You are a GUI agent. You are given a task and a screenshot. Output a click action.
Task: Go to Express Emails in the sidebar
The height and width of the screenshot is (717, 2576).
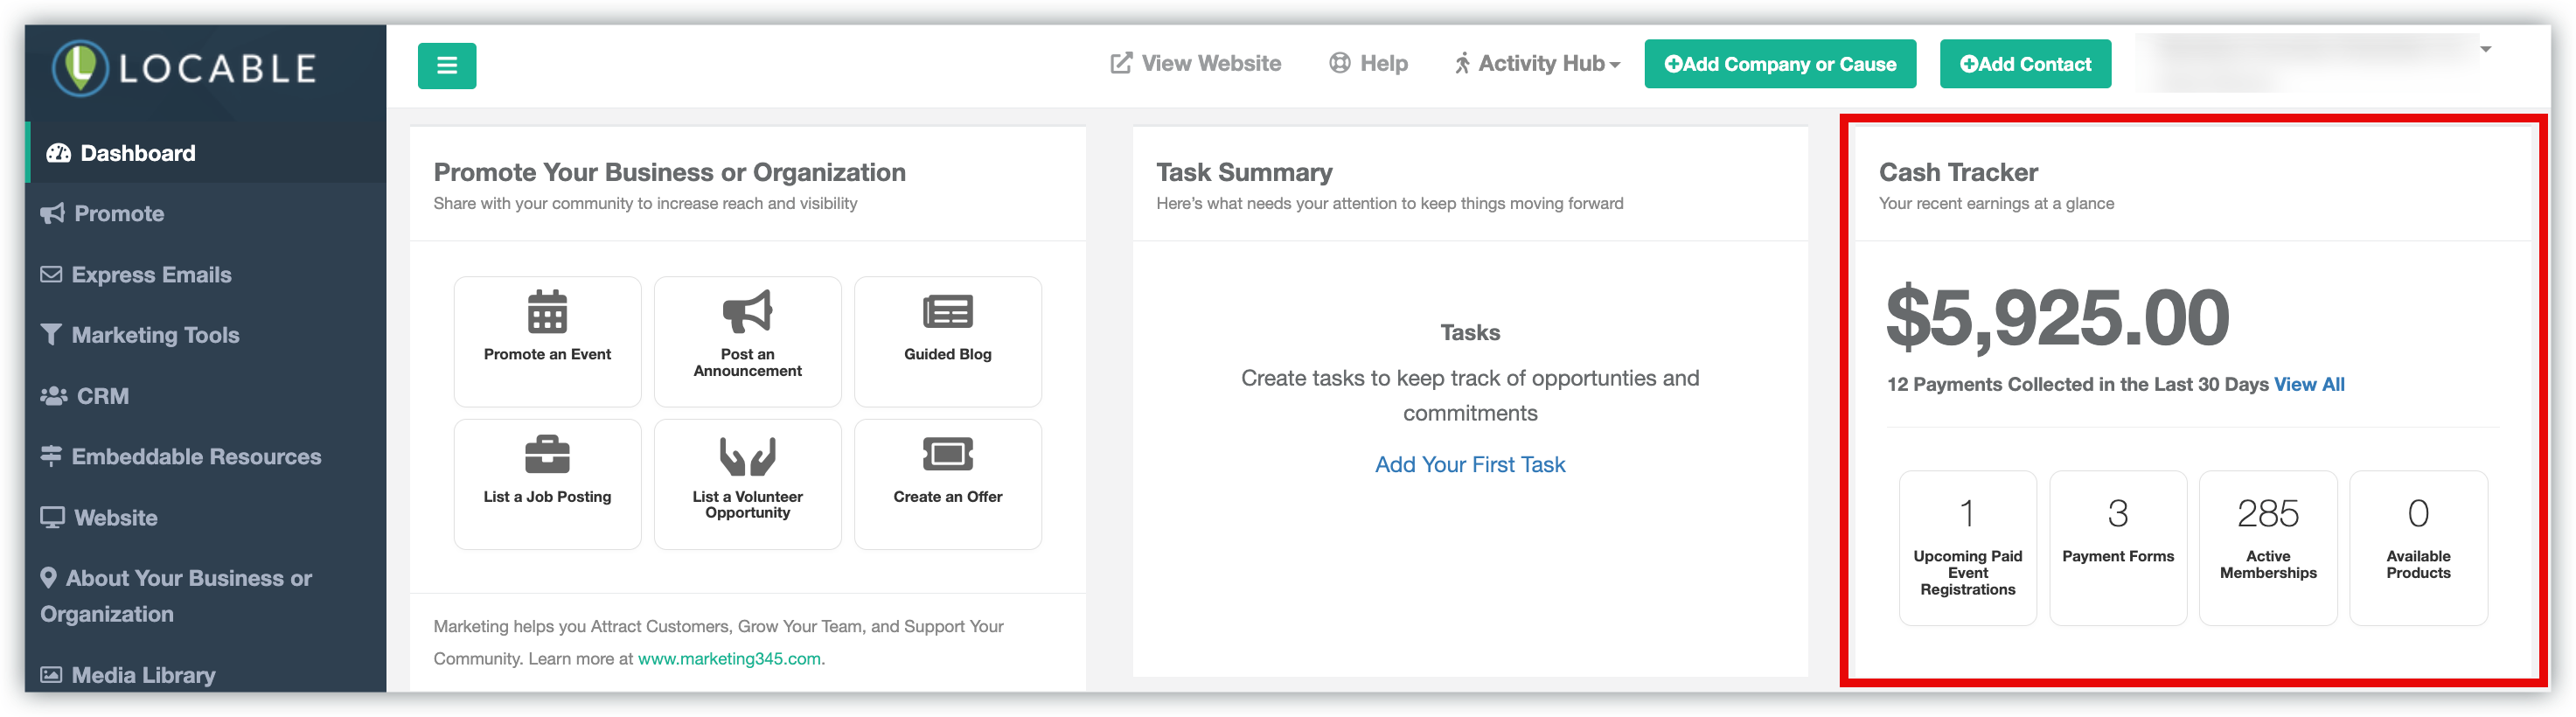pos(151,275)
